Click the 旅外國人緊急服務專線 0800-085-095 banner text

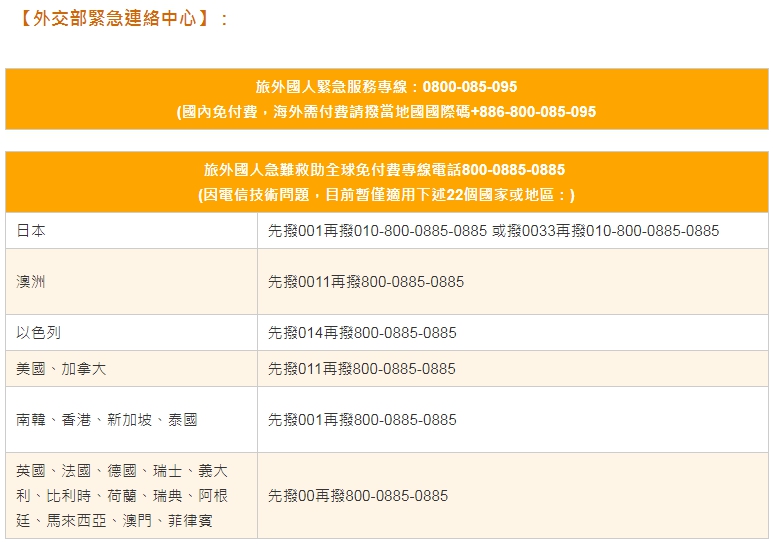coord(386,87)
